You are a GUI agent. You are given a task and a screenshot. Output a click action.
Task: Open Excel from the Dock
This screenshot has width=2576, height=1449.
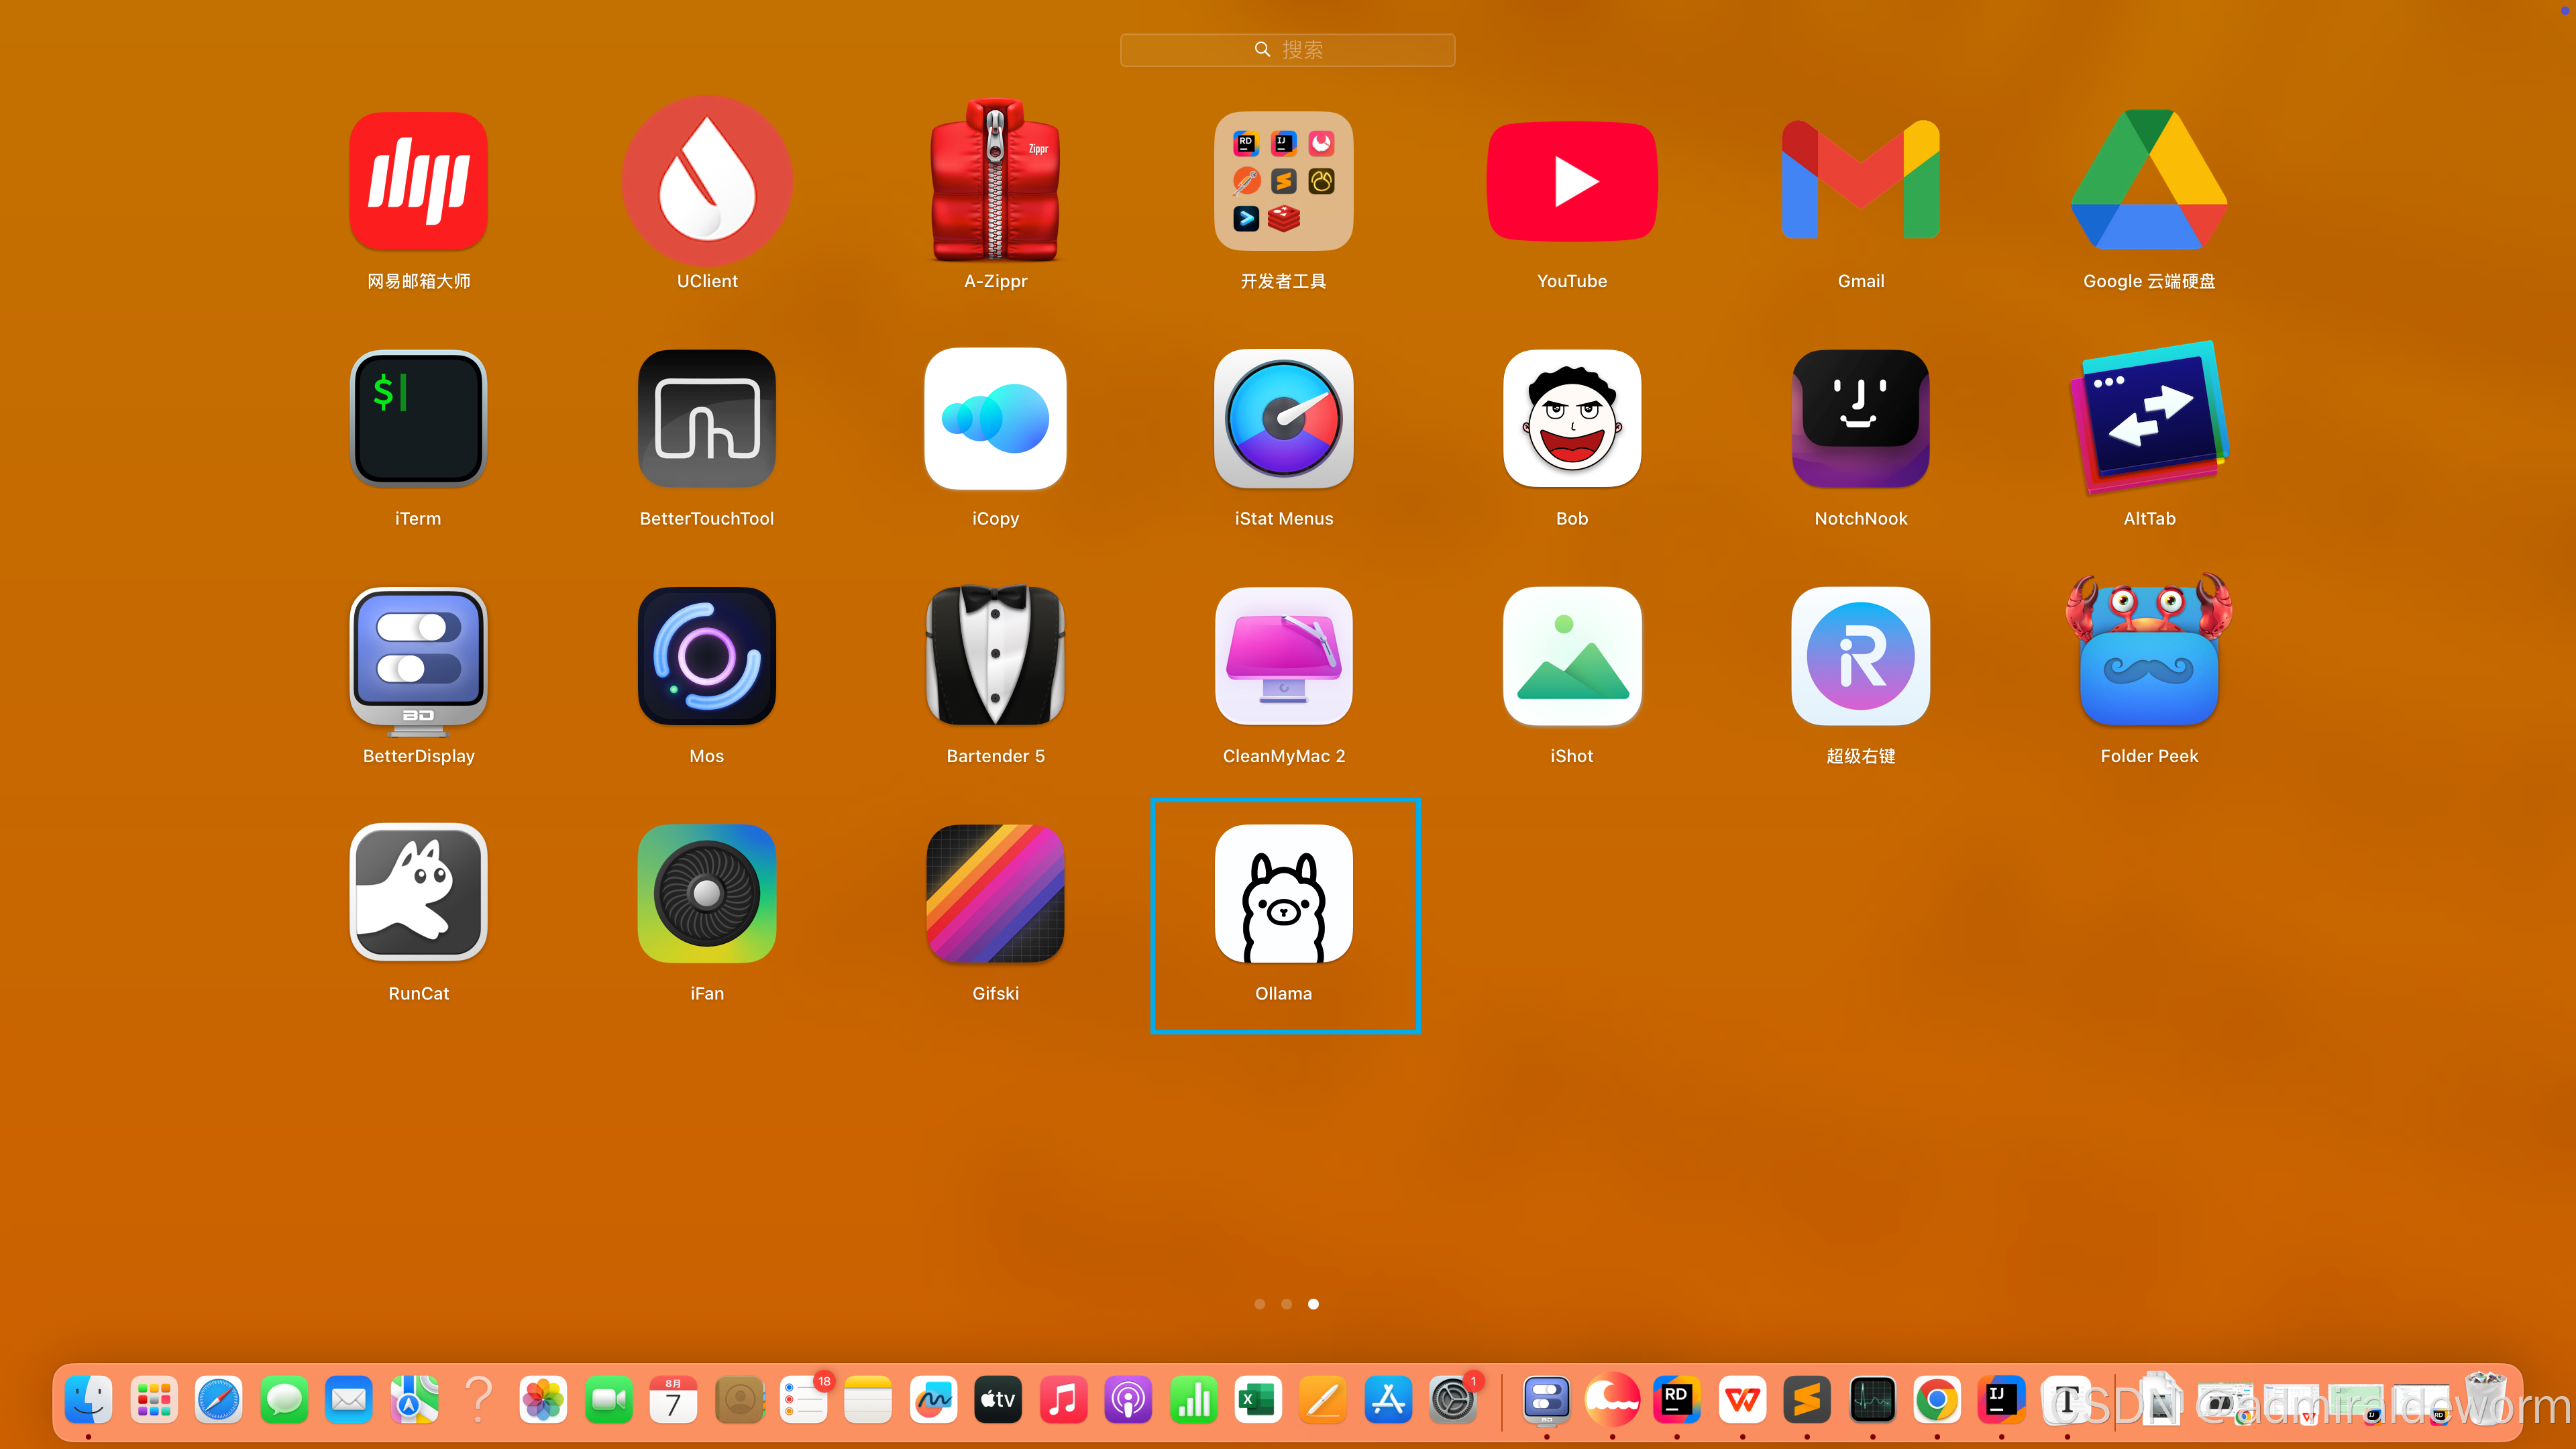tap(1258, 1400)
